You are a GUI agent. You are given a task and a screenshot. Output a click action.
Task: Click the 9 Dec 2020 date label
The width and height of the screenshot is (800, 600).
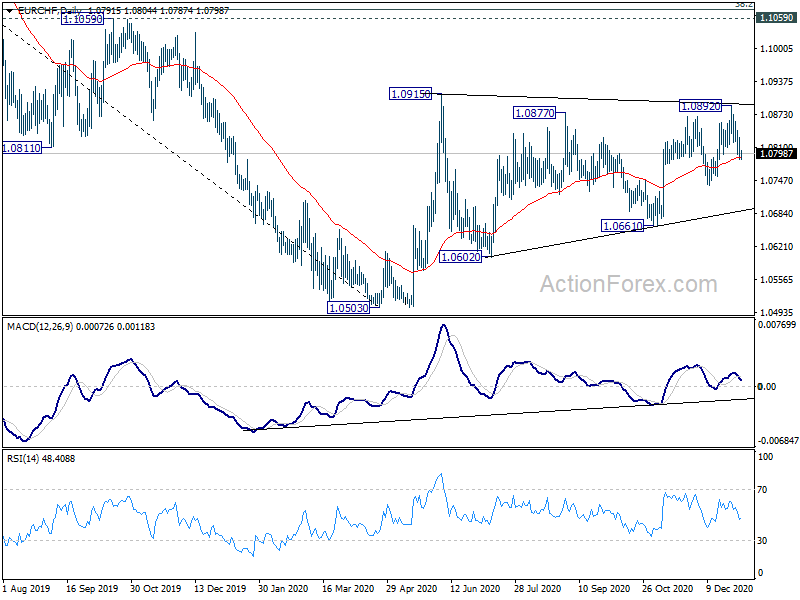729,588
